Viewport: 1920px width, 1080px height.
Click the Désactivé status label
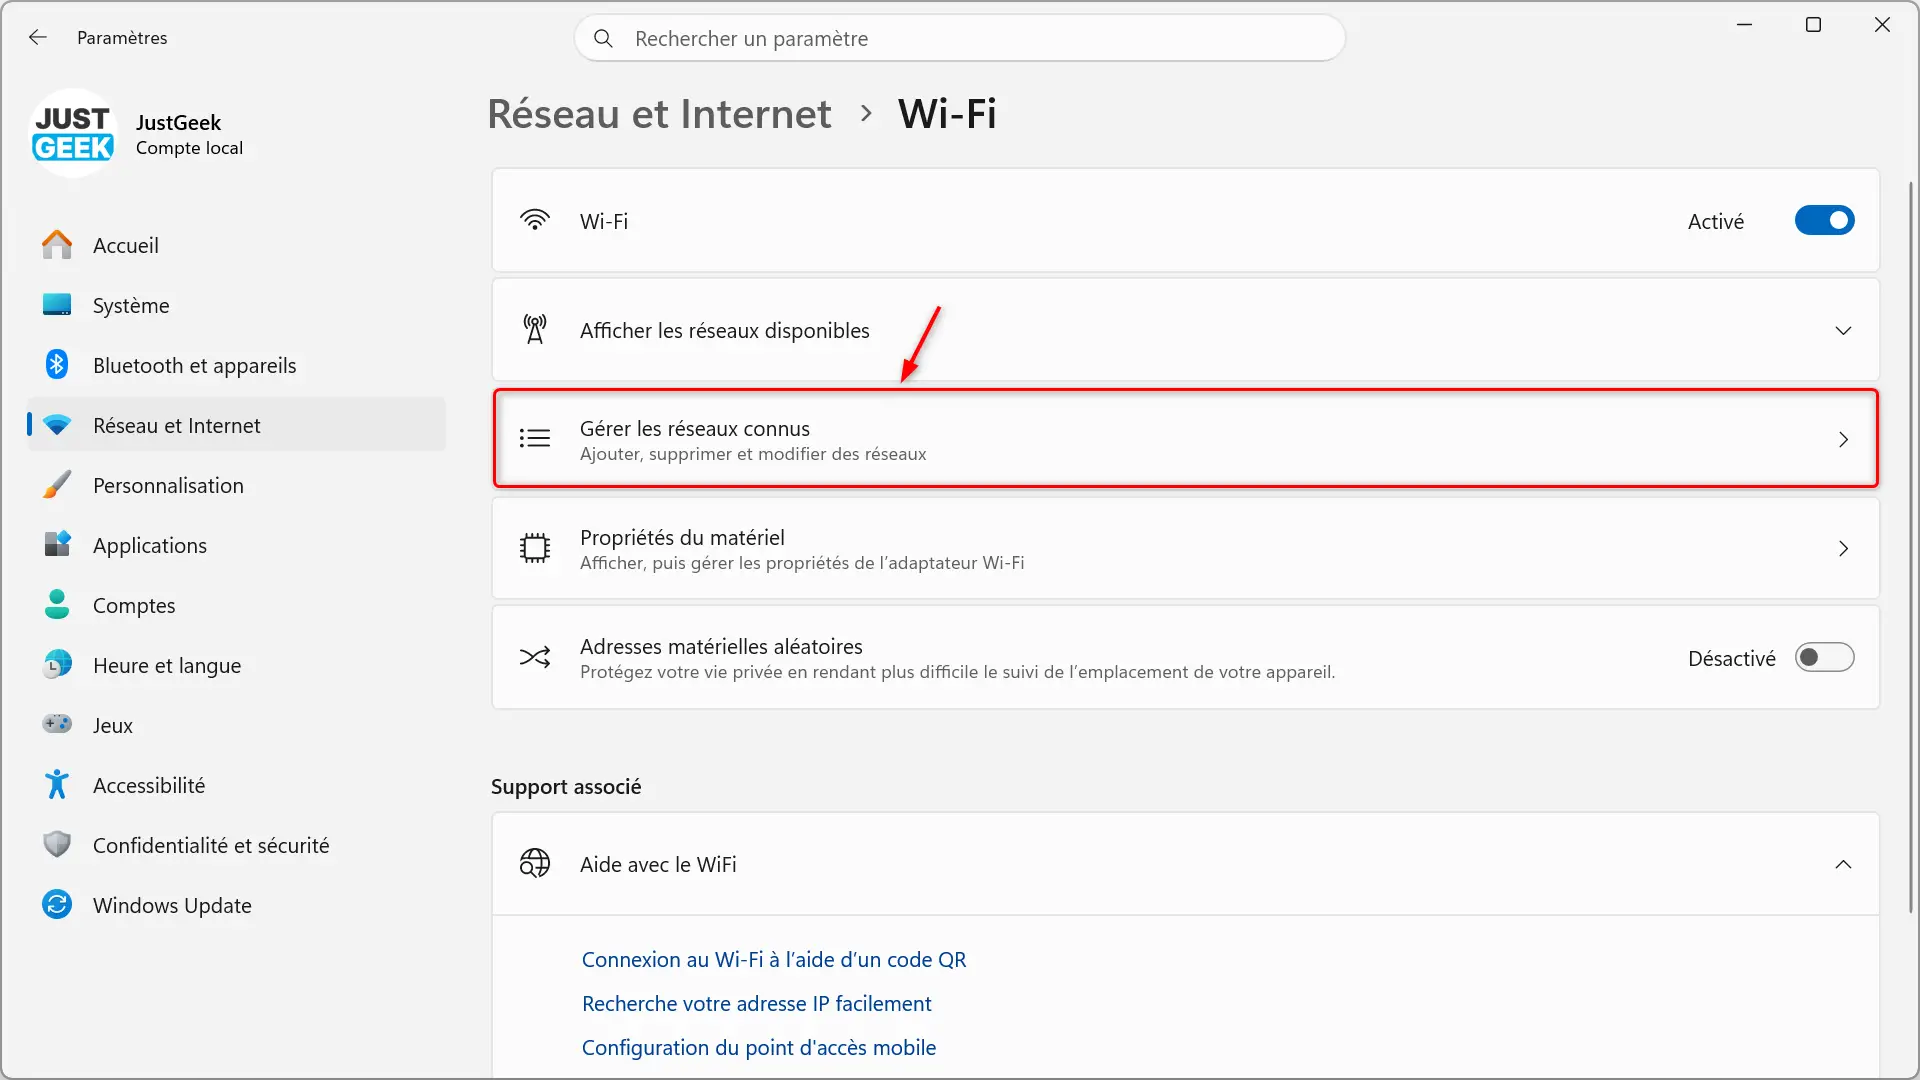[x=1731, y=658]
